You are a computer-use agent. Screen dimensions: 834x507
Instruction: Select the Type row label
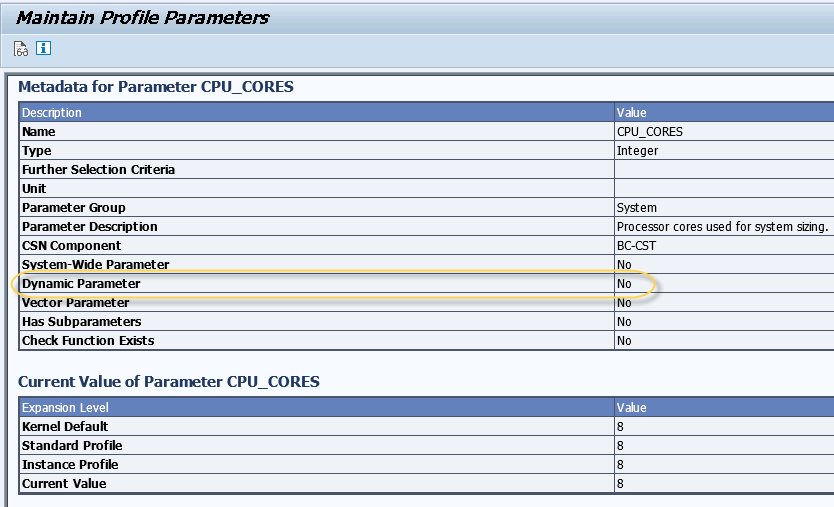[36, 151]
